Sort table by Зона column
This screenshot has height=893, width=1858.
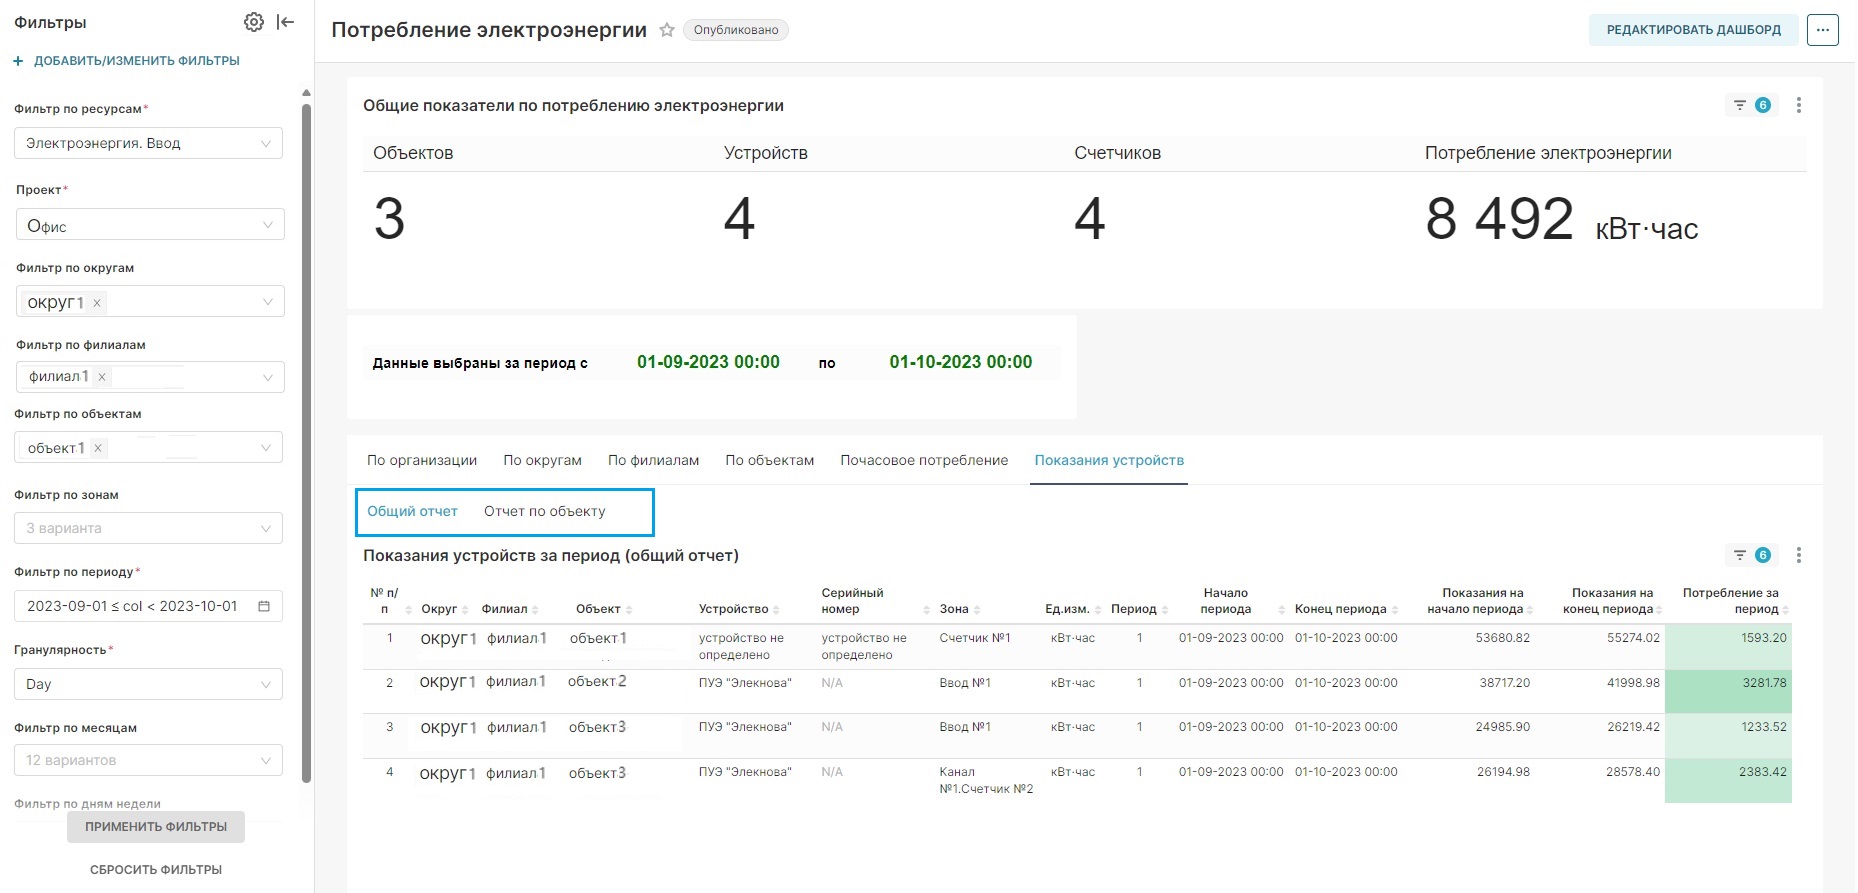(976, 610)
